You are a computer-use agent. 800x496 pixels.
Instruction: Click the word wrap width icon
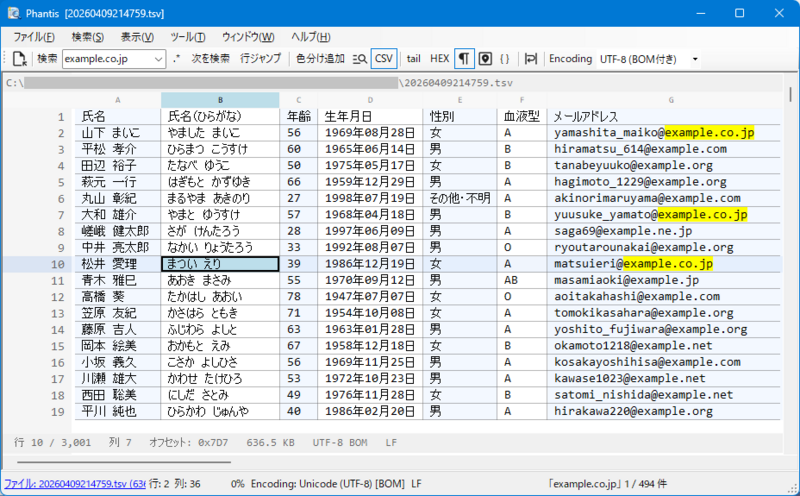pyautogui.click(x=531, y=59)
